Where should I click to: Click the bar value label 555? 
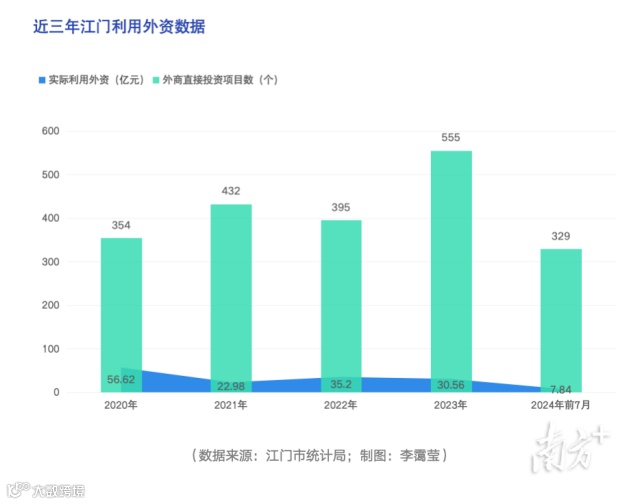click(x=451, y=138)
